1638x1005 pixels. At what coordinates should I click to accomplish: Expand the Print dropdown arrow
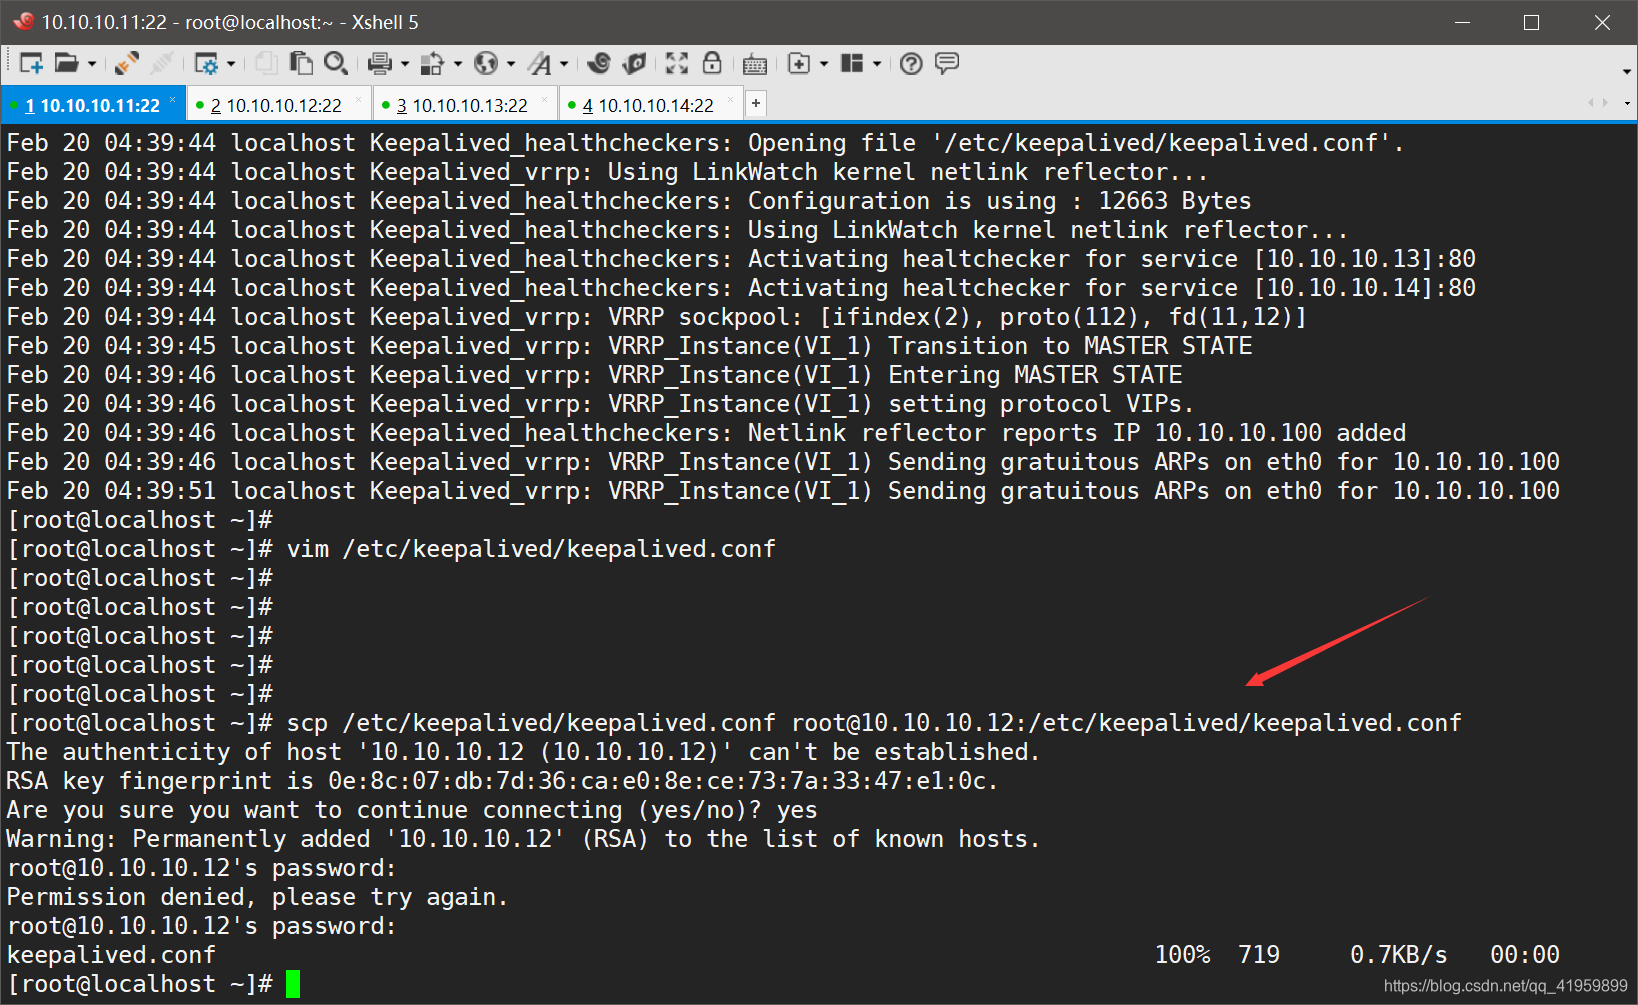coord(405,64)
